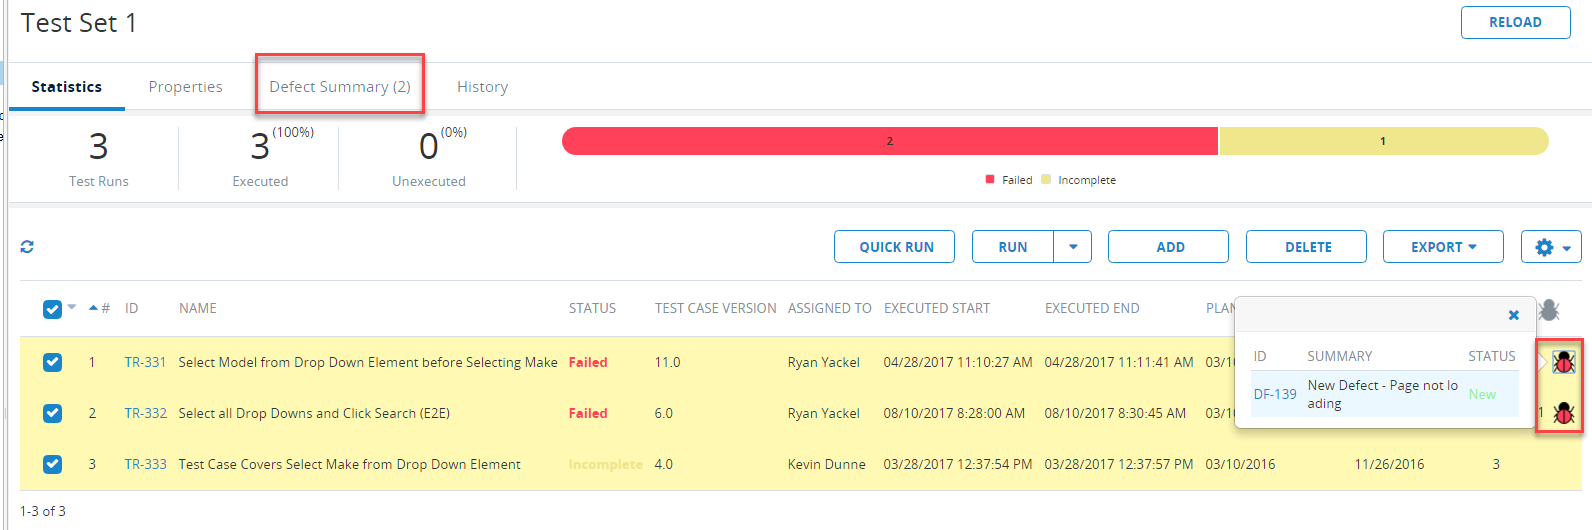1592x530 pixels.
Task: Click the RELOAD button
Action: (x=1515, y=22)
